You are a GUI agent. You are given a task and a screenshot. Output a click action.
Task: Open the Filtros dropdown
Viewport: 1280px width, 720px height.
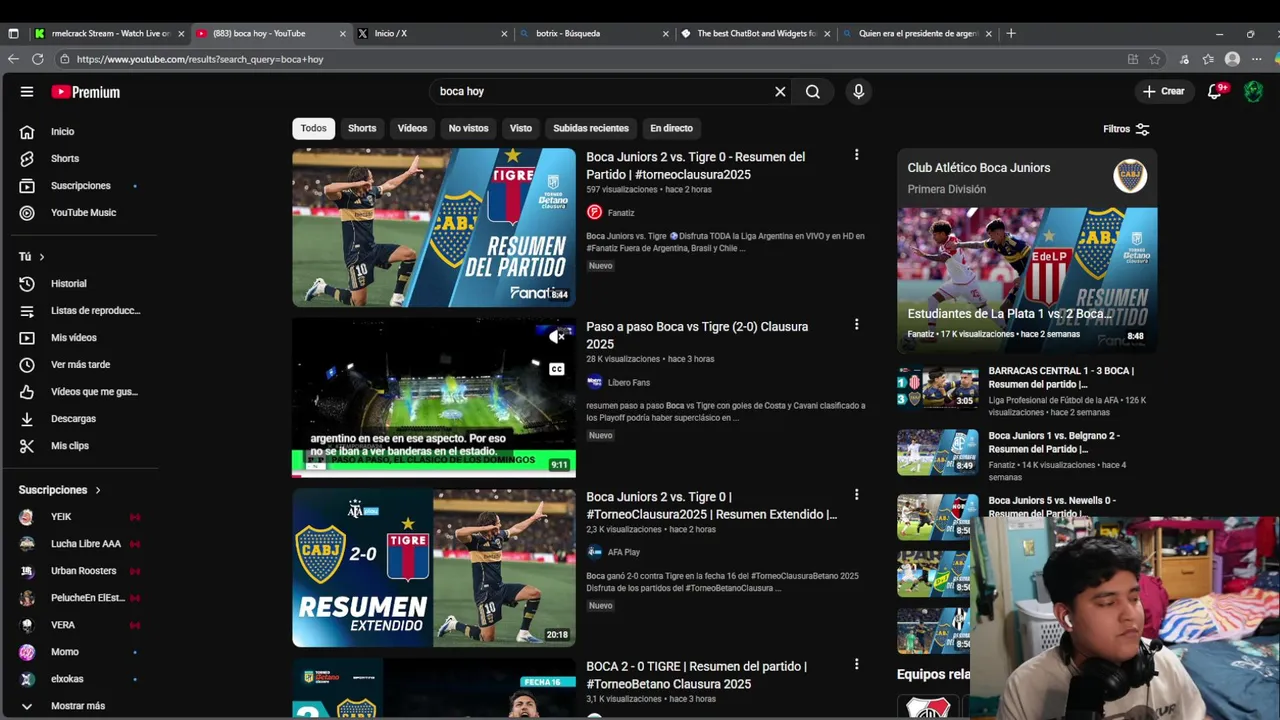[1126, 129]
